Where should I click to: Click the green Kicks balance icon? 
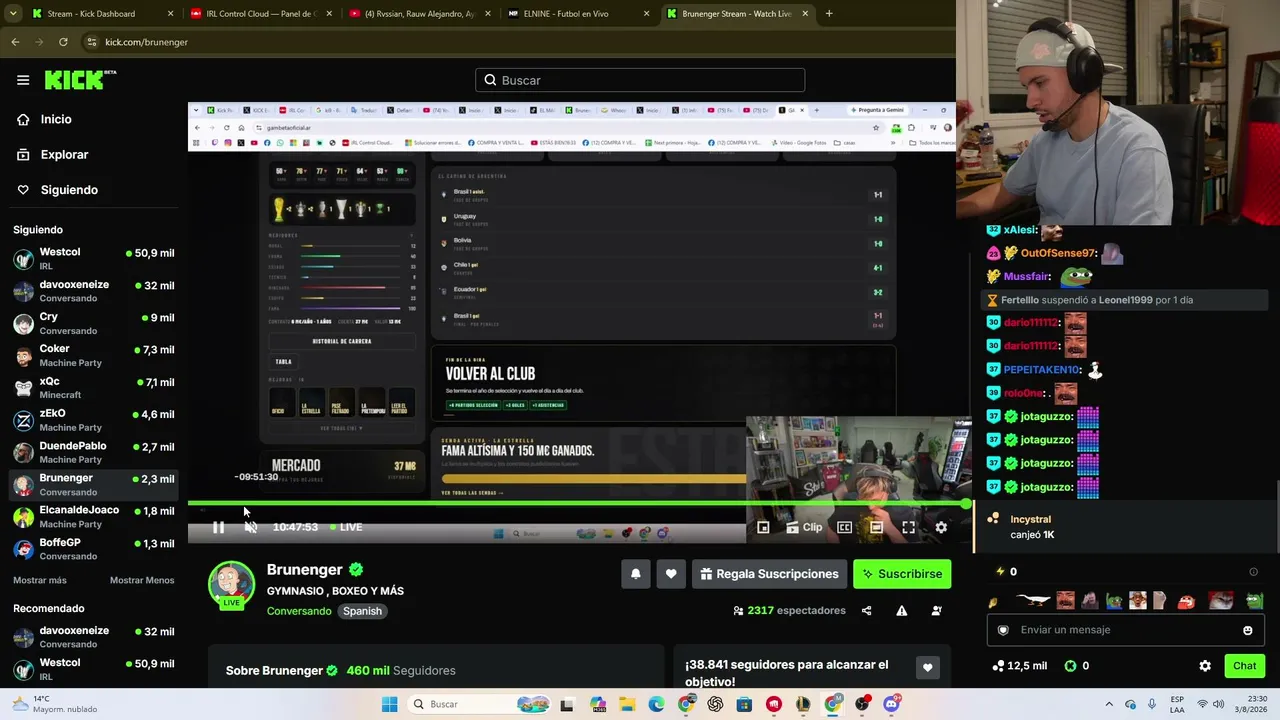(x=1070, y=666)
